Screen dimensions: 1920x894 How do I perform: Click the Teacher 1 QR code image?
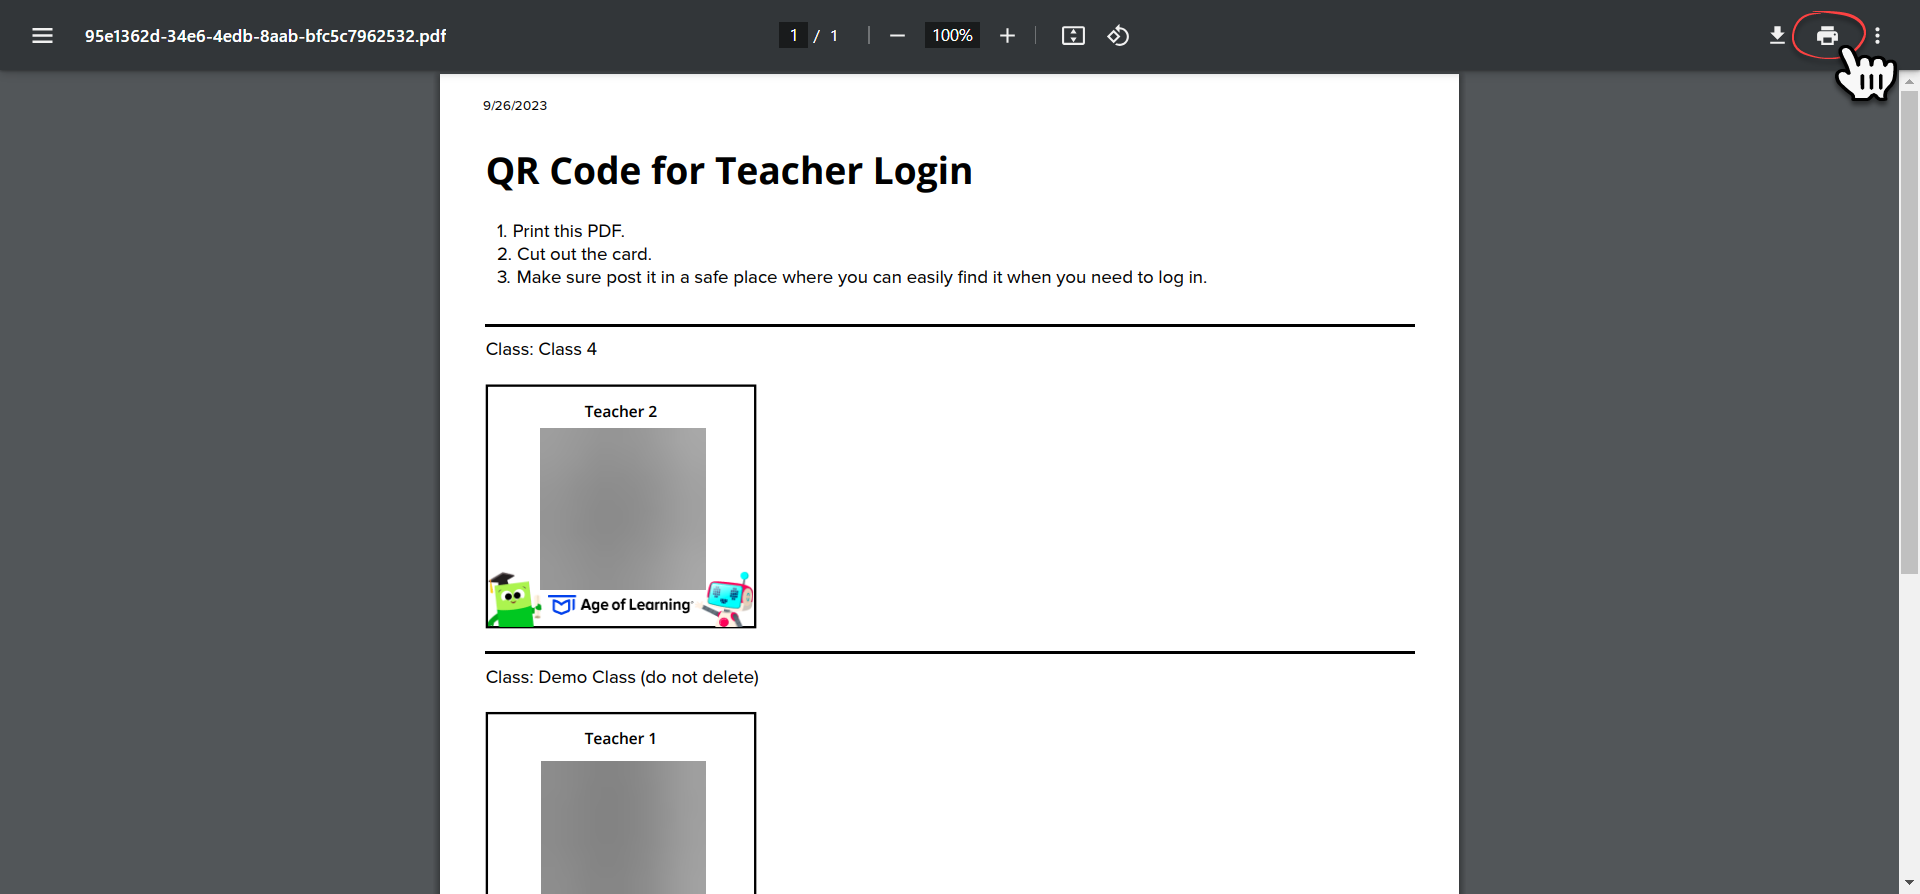pos(623,827)
